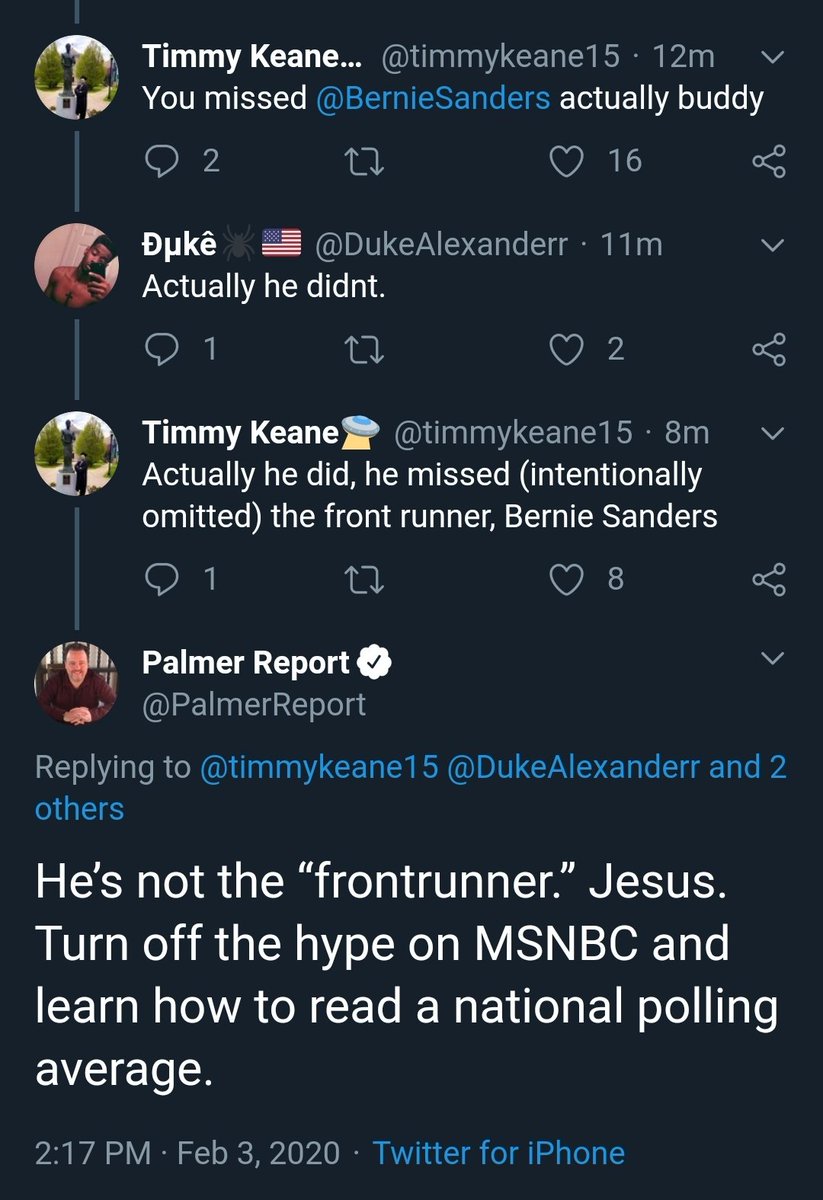This screenshot has height=1200, width=823.
Task: View Palmer Report's profile picture
Action: pyautogui.click(x=77, y=683)
